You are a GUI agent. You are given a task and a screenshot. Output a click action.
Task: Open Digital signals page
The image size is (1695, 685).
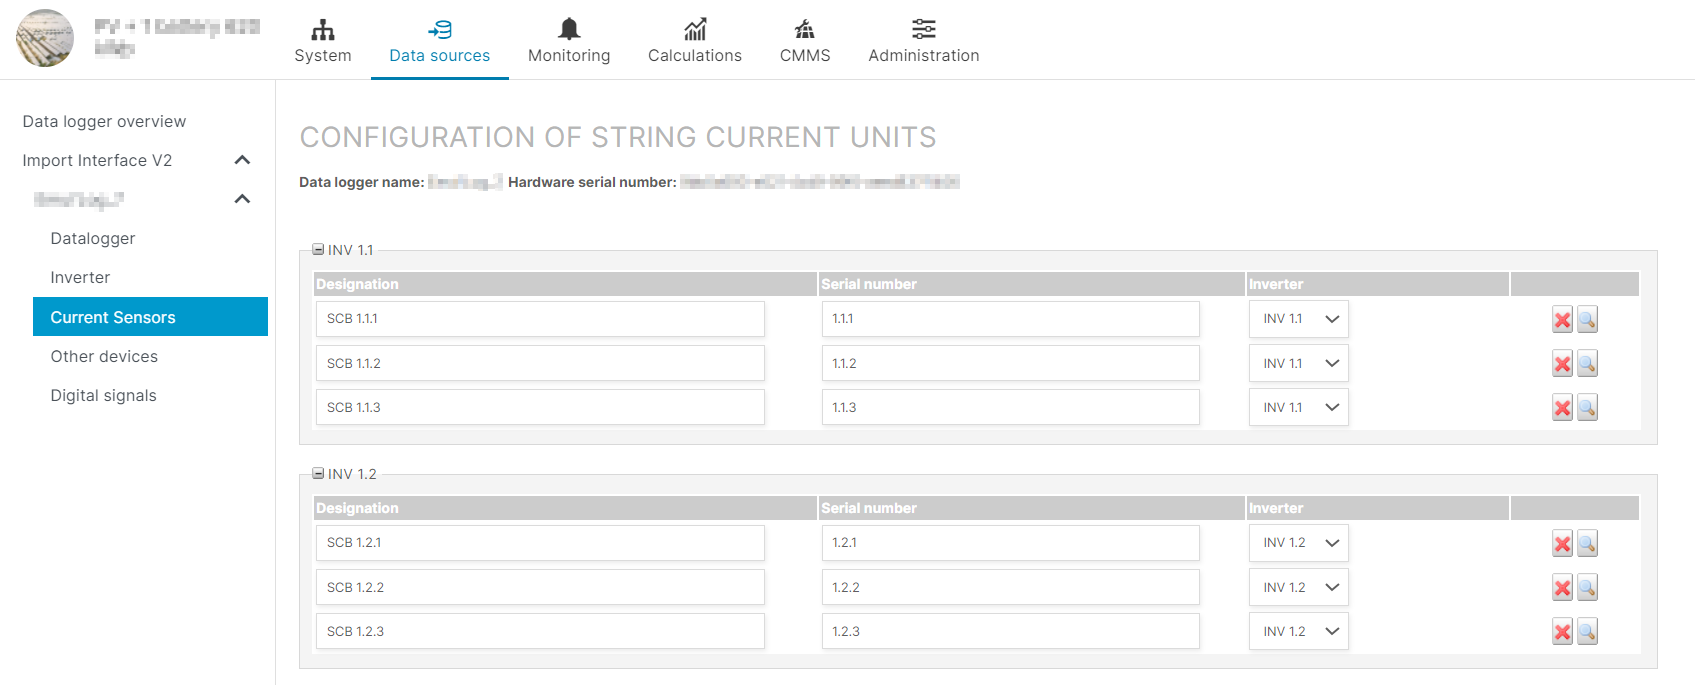103,395
